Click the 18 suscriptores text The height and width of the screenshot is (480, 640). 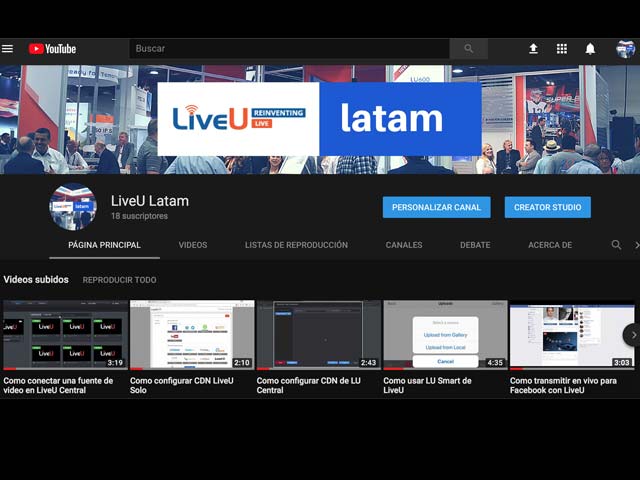point(139,216)
